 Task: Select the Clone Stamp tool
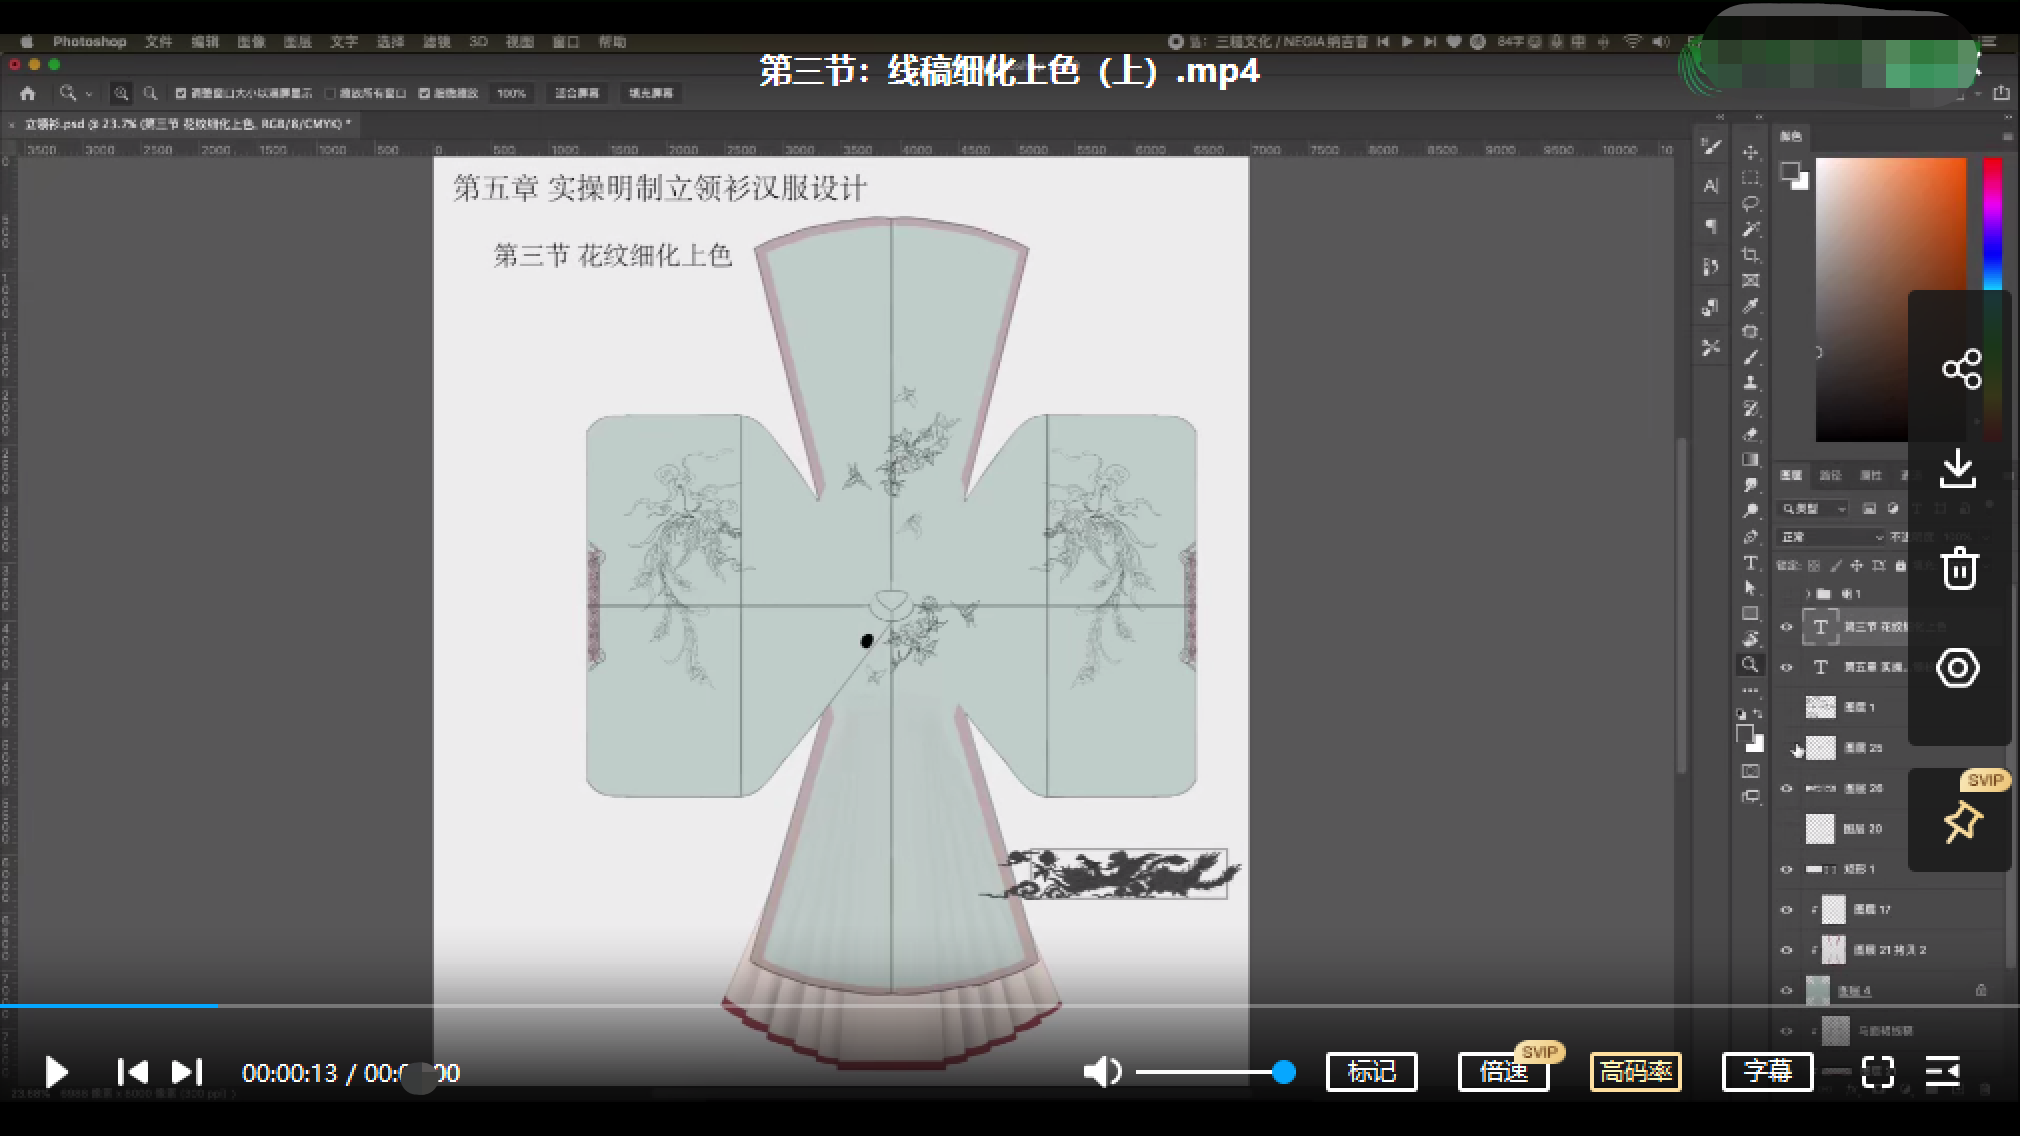[1750, 383]
